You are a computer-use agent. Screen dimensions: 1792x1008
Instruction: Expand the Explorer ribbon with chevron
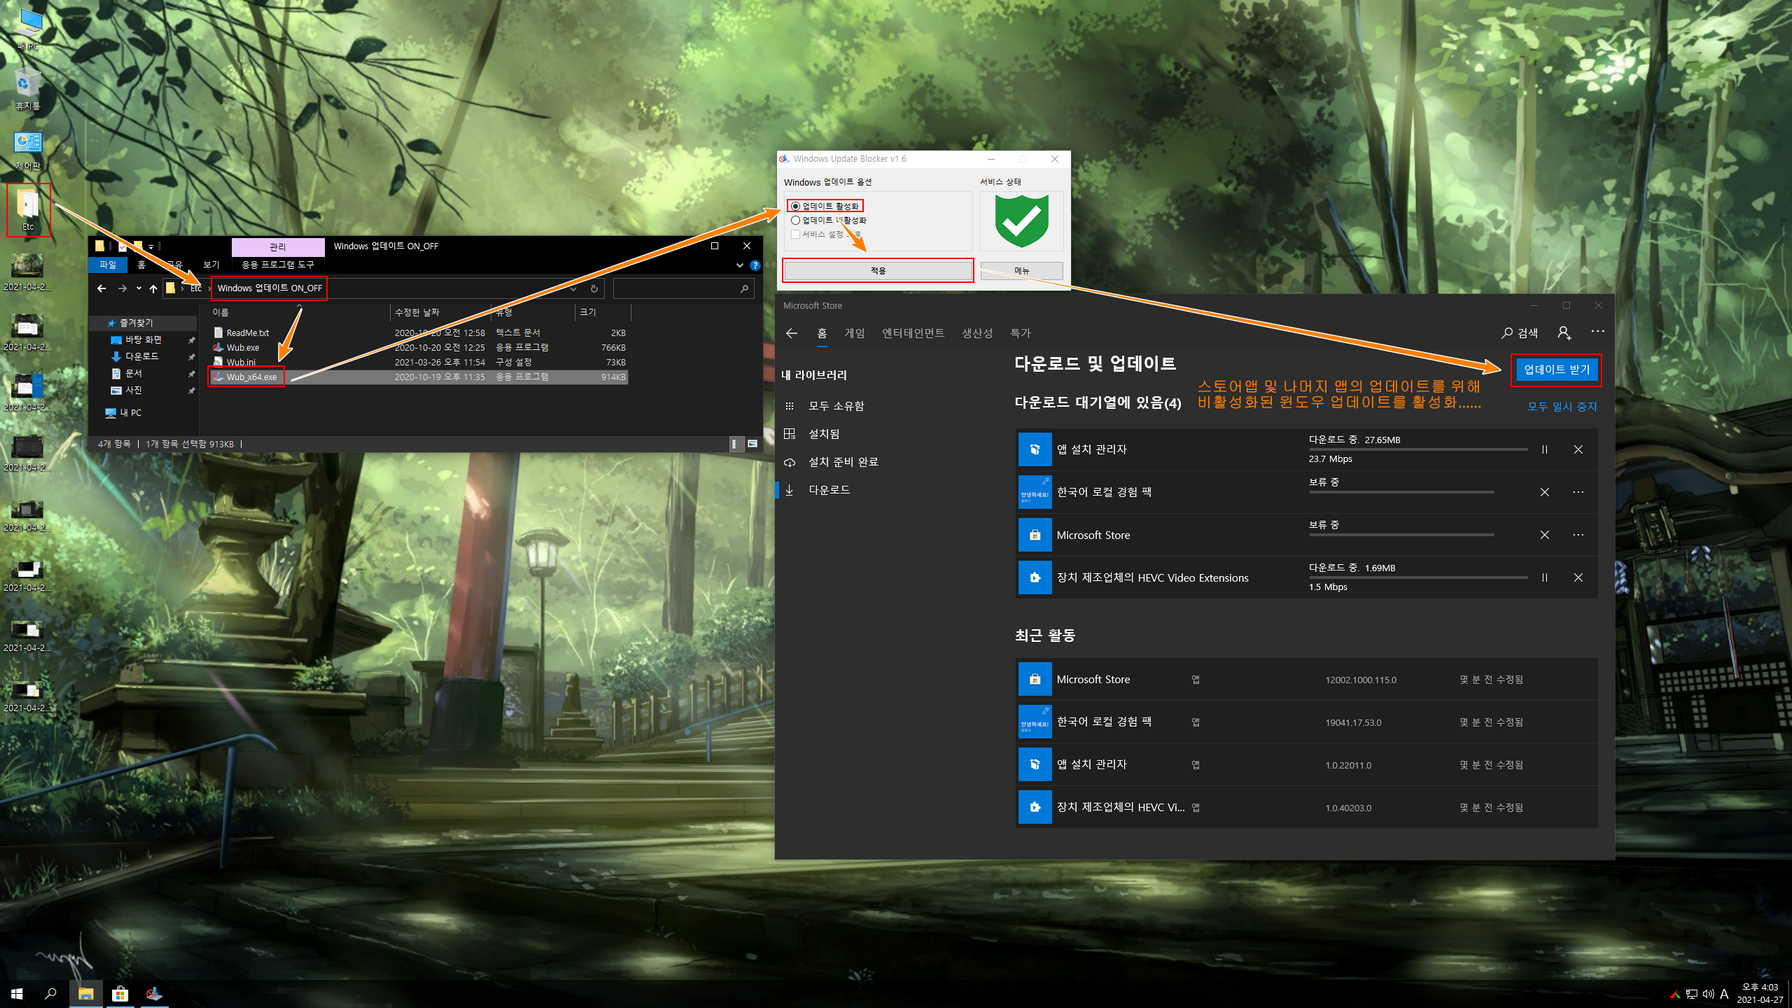click(740, 265)
